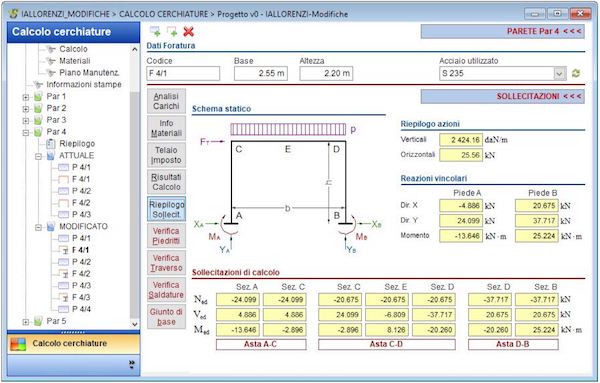Click the ATTUALE blue folder icon

51,156
